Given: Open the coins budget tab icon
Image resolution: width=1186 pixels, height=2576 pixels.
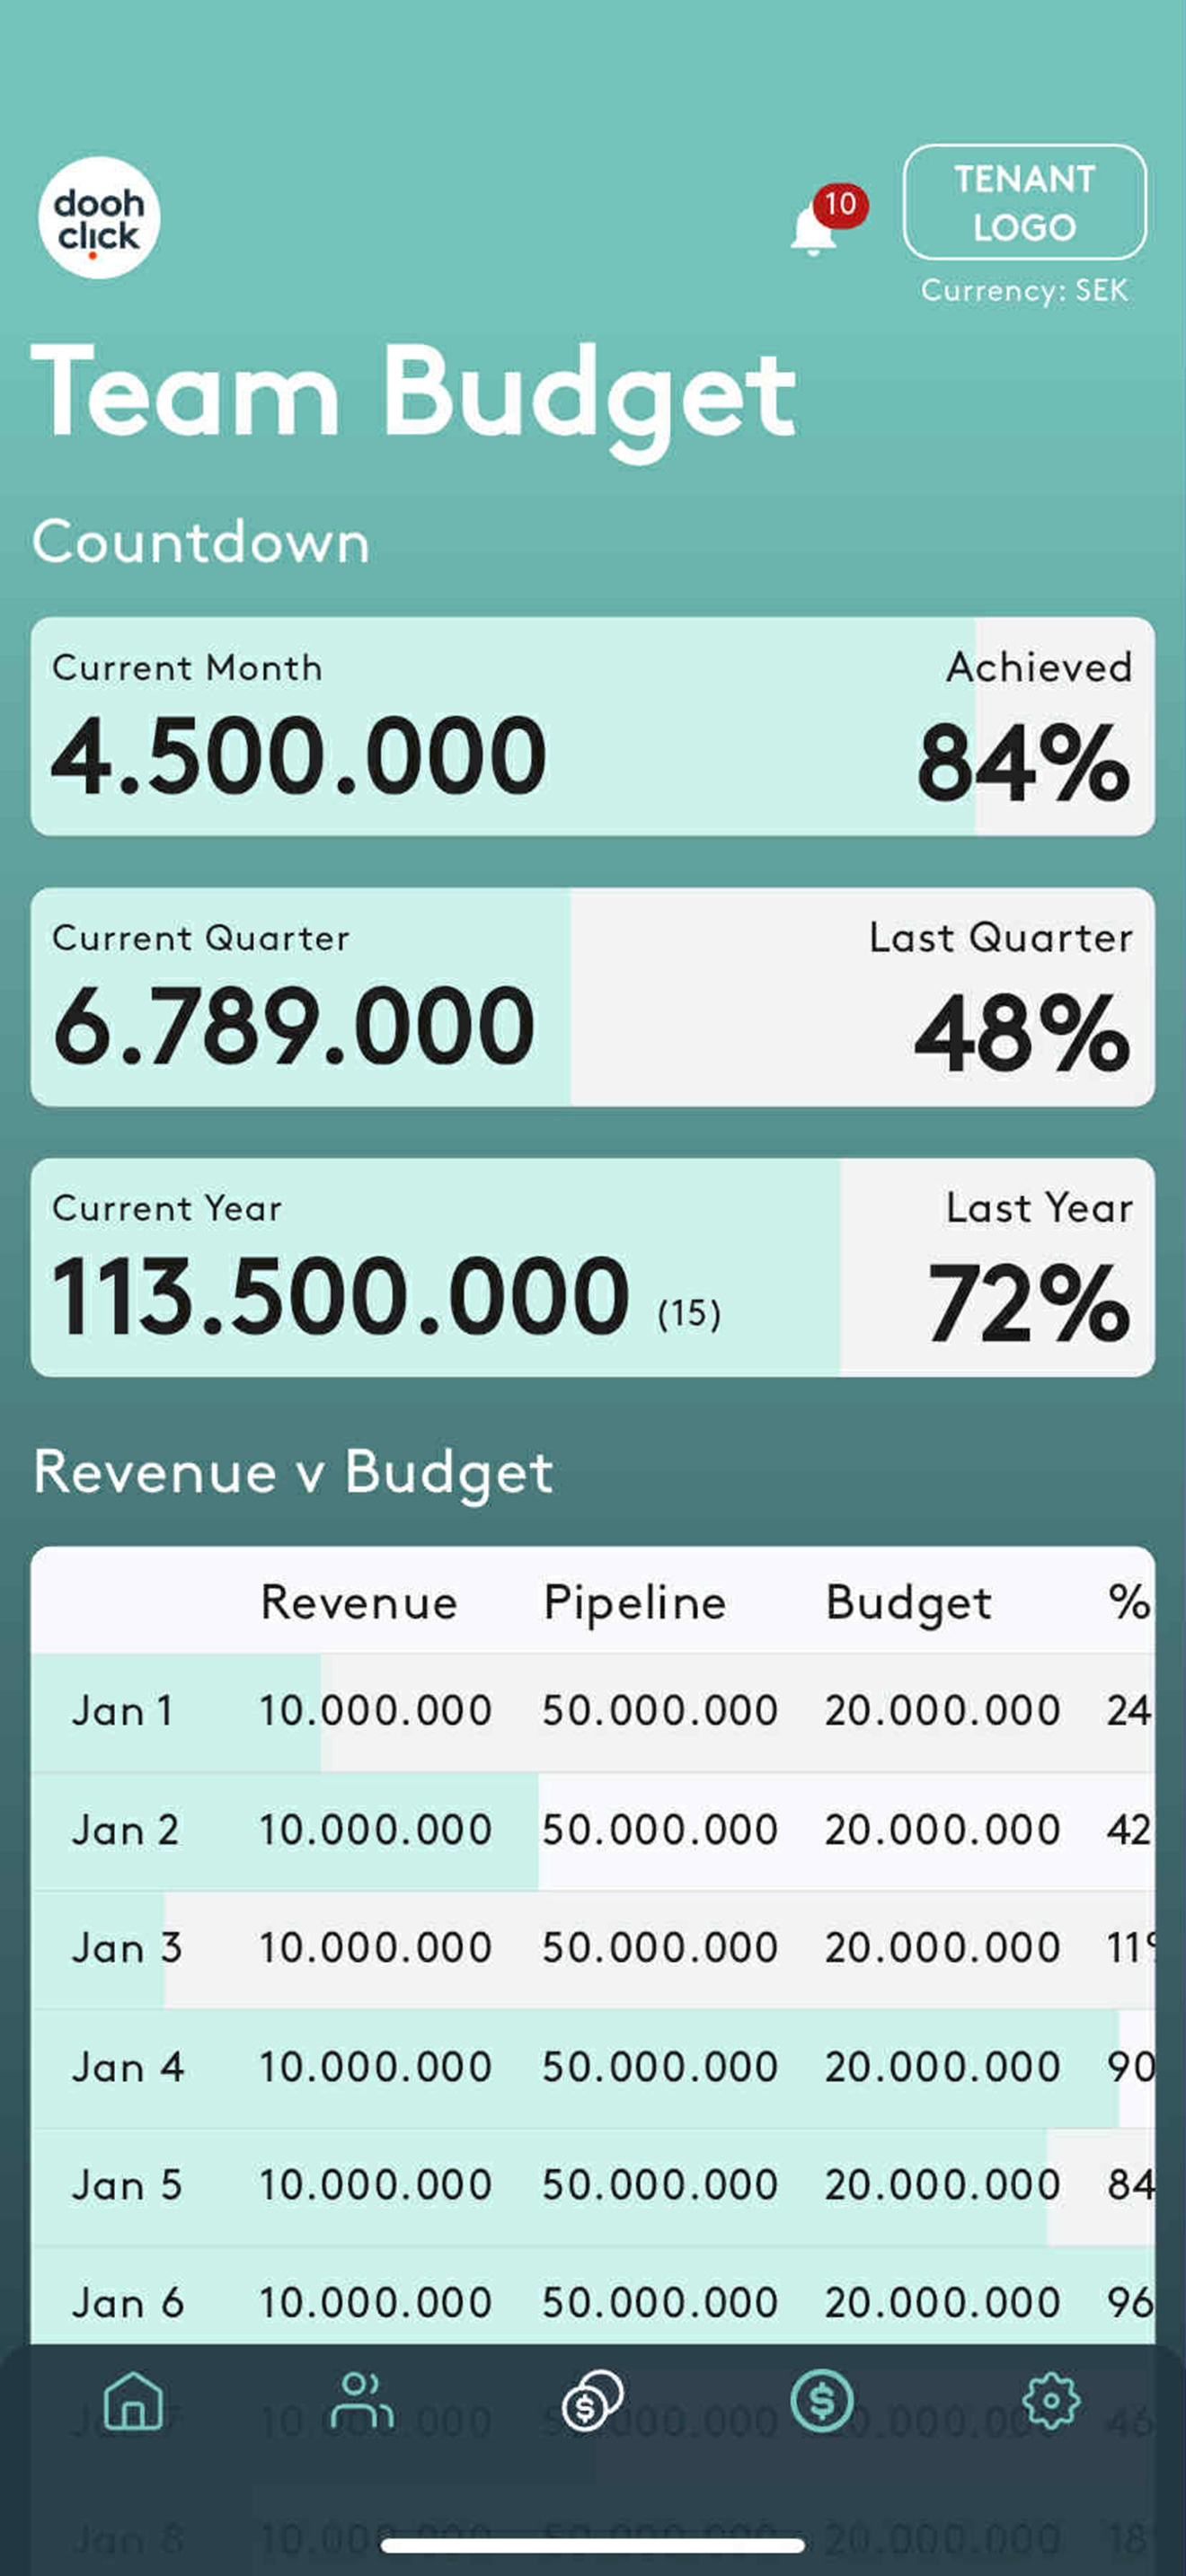Looking at the screenshot, I should click(x=592, y=2400).
